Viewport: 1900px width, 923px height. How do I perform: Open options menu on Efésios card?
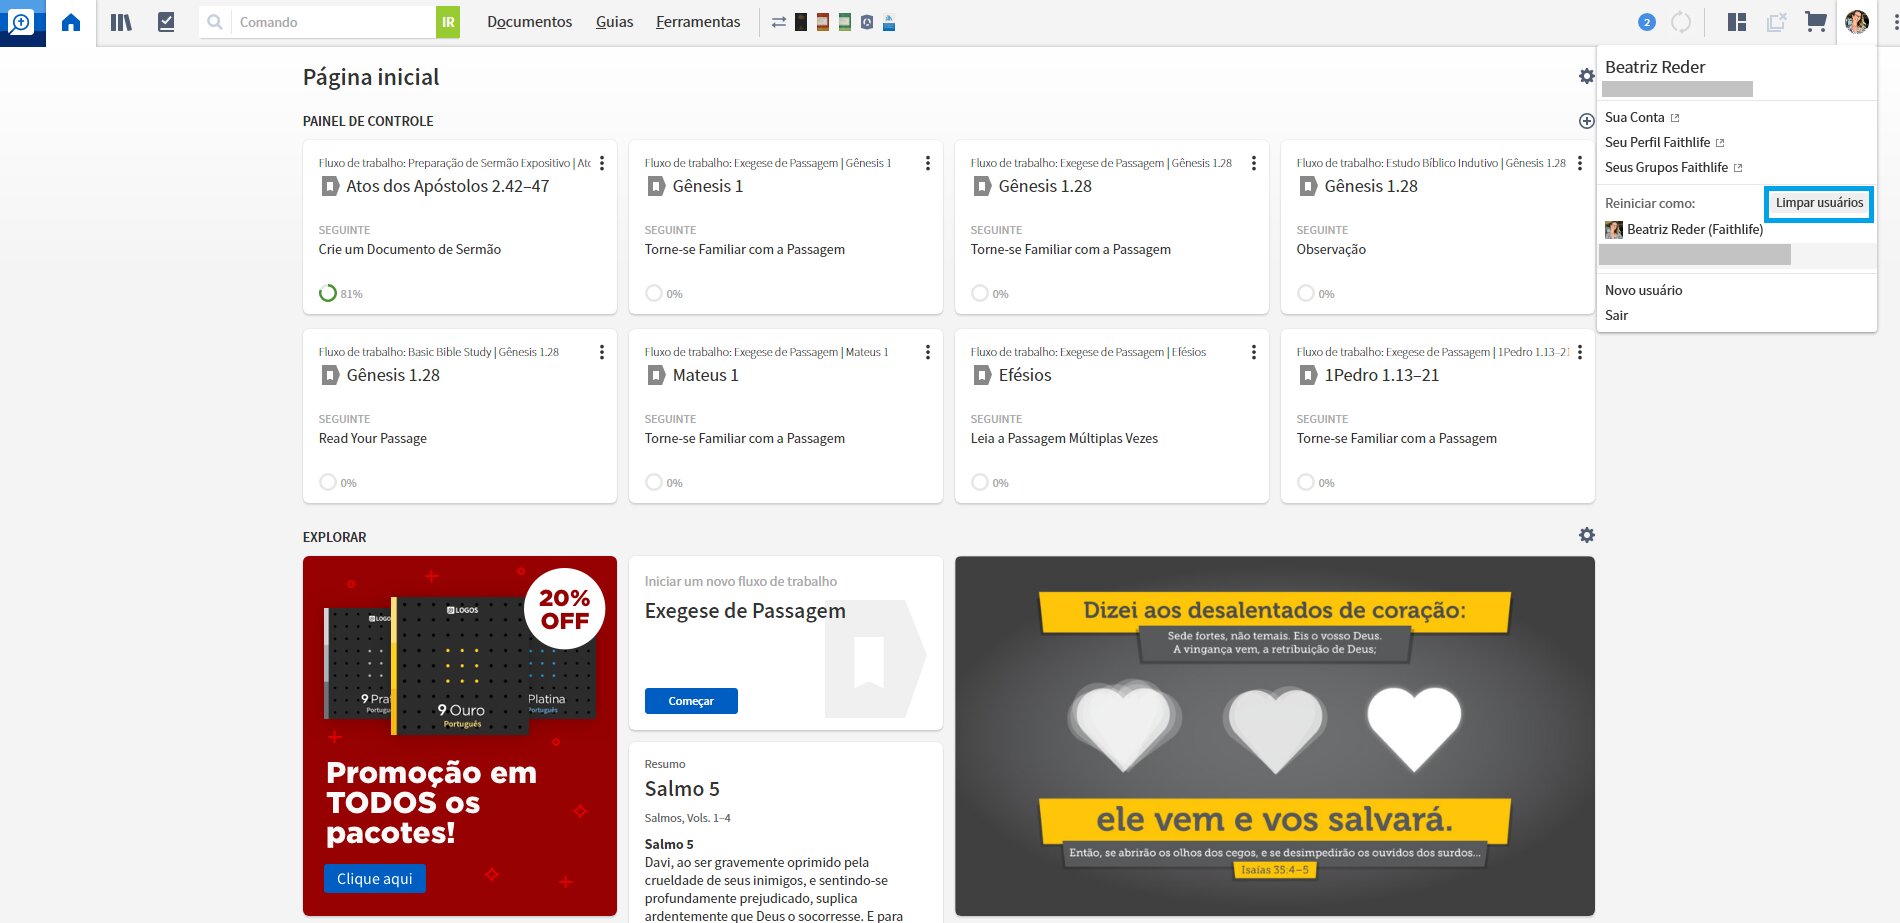pos(1254,352)
